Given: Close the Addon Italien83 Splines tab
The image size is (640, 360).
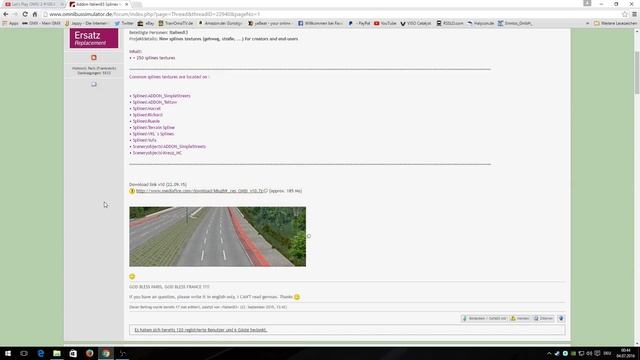Looking at the screenshot, I should click(127, 4).
